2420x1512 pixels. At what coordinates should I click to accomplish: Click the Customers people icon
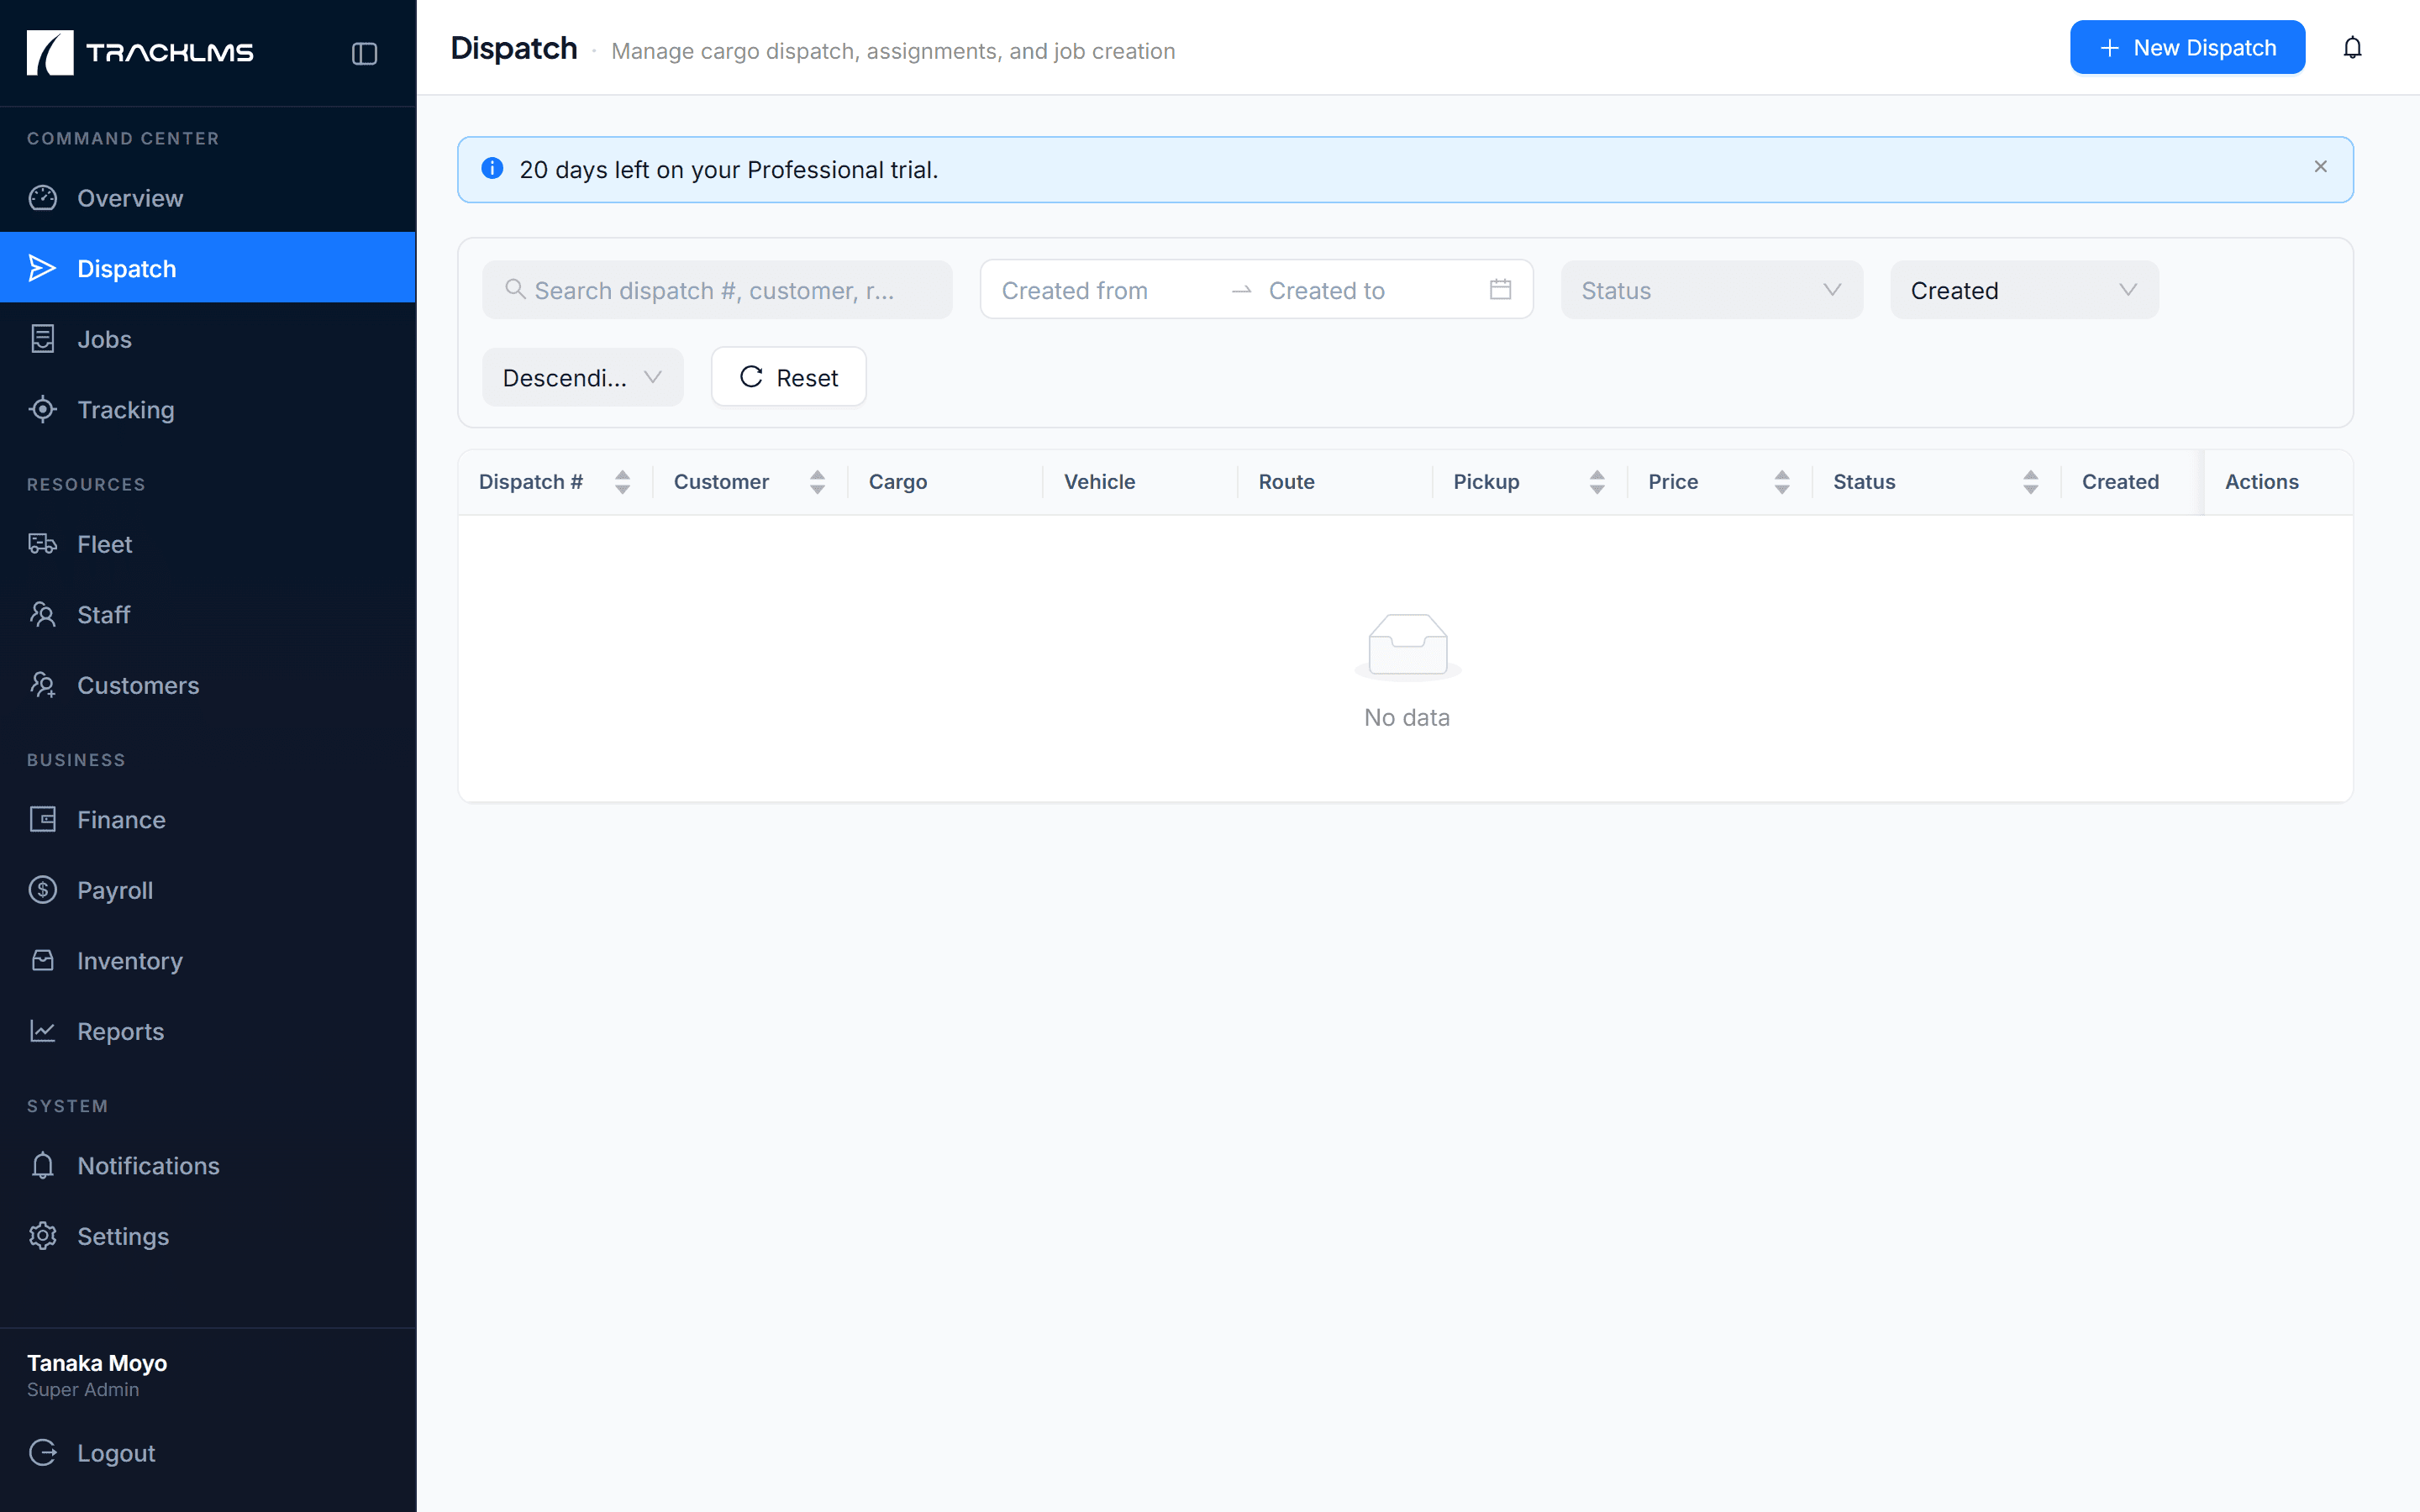pos(43,685)
